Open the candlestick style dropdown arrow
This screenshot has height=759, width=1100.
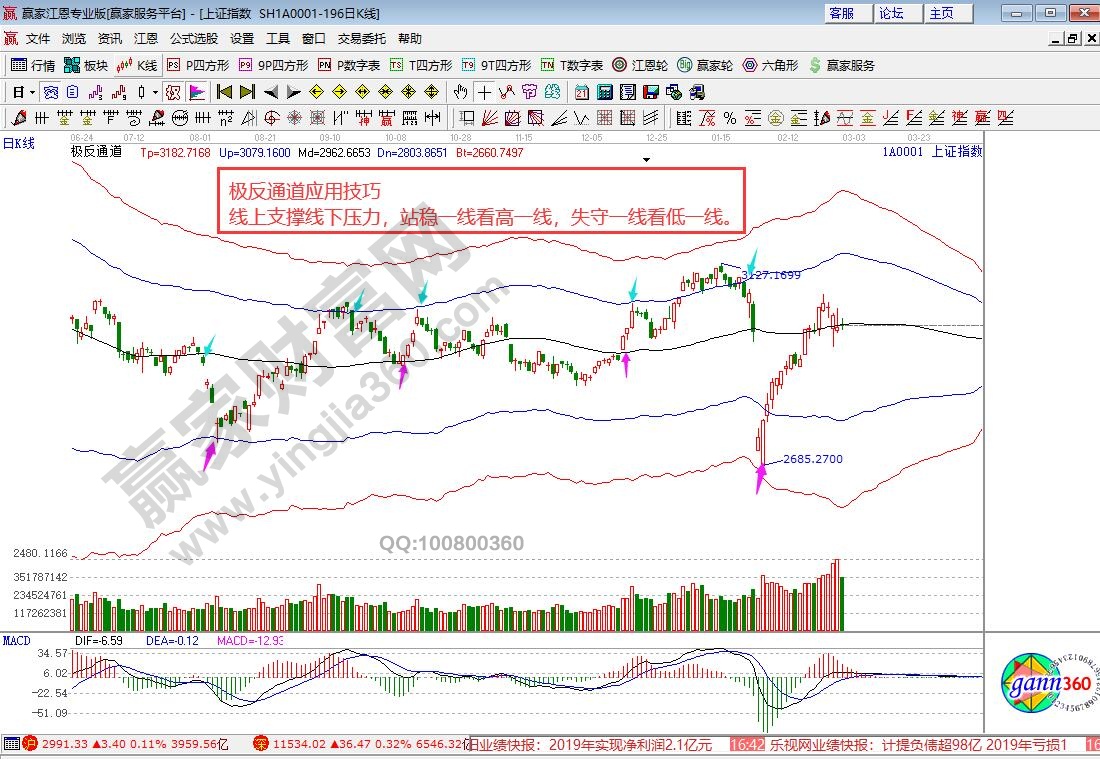tap(155, 92)
